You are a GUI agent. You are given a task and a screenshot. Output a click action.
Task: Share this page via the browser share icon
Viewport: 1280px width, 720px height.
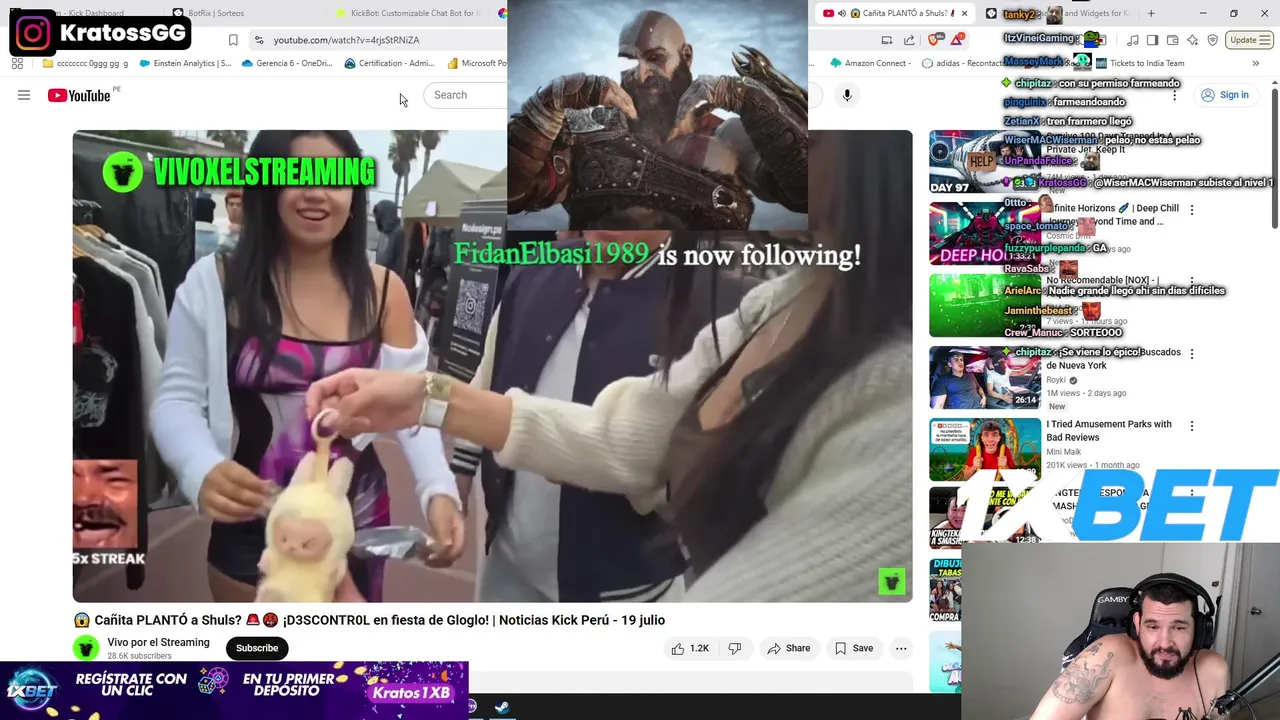click(909, 40)
